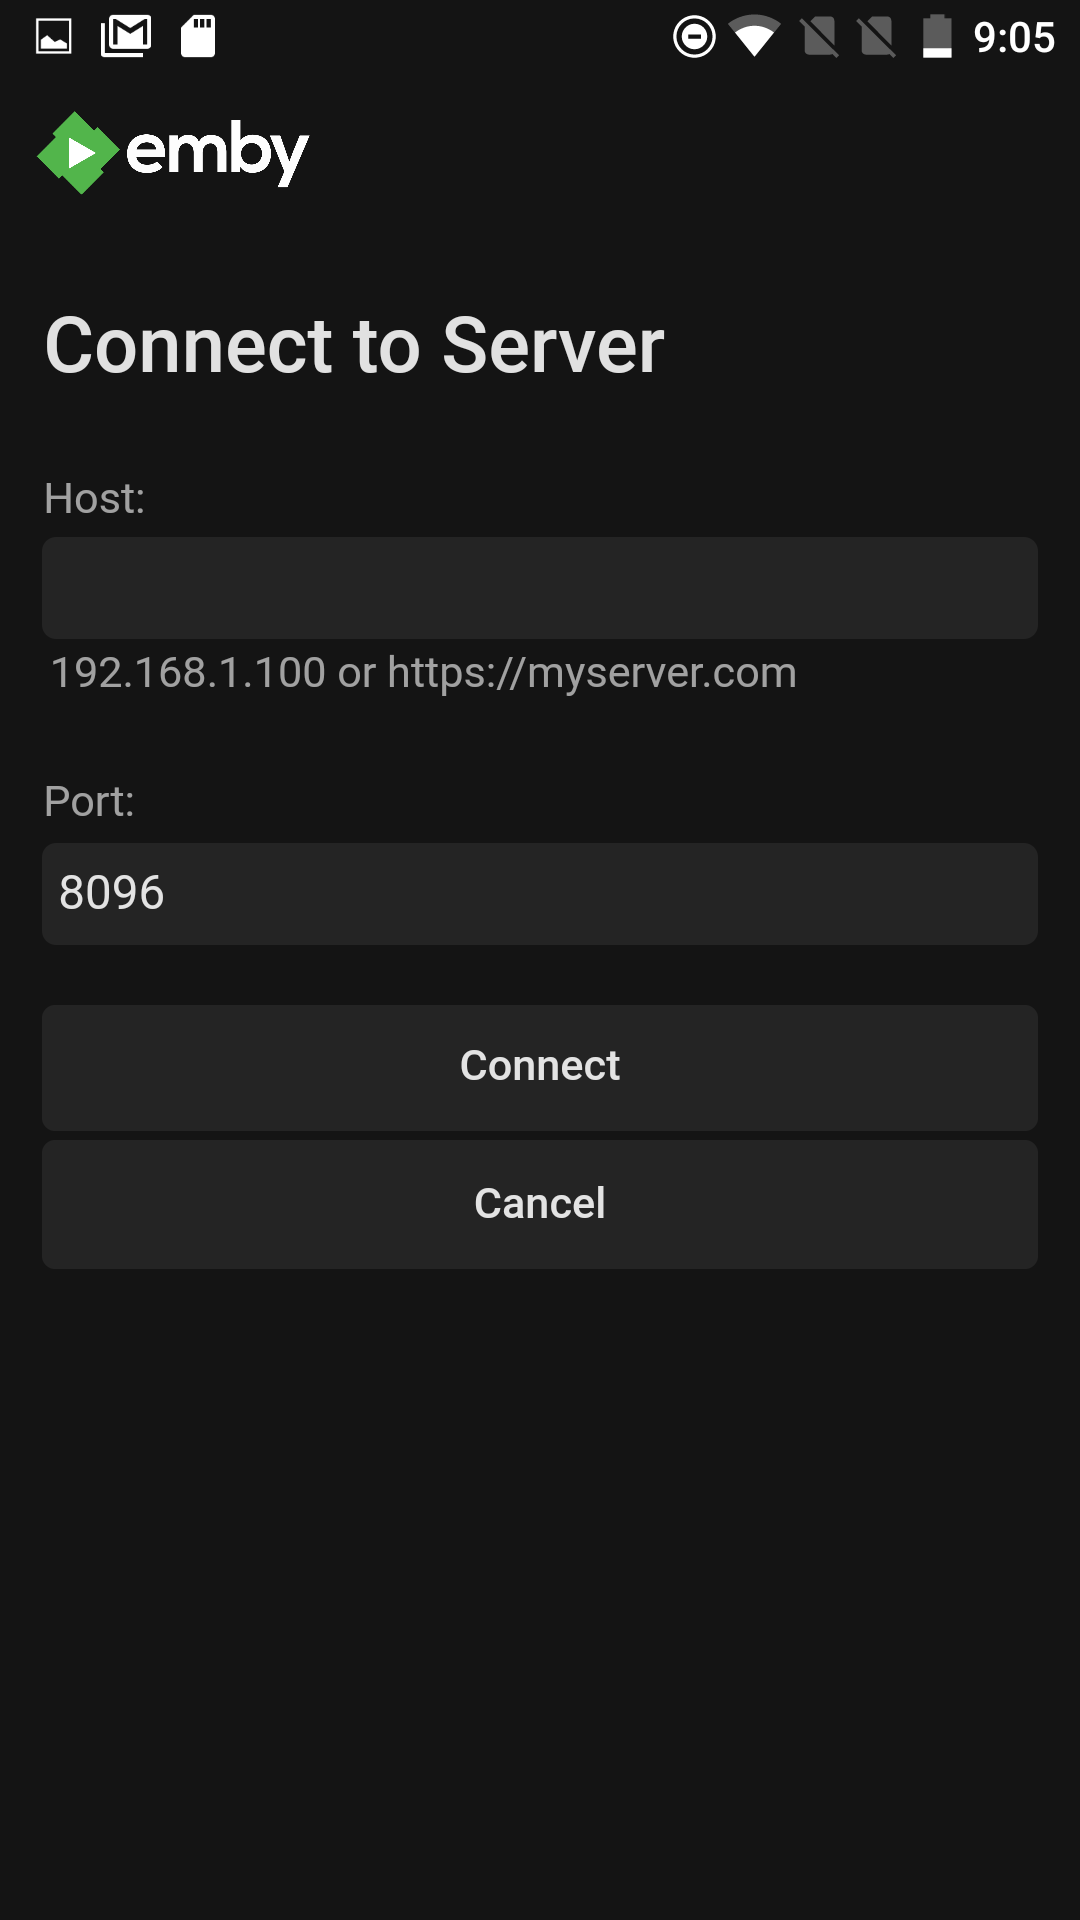Screen dimensions: 1080x1920
Task: Open the Gmail notification icon
Action: coord(126,37)
